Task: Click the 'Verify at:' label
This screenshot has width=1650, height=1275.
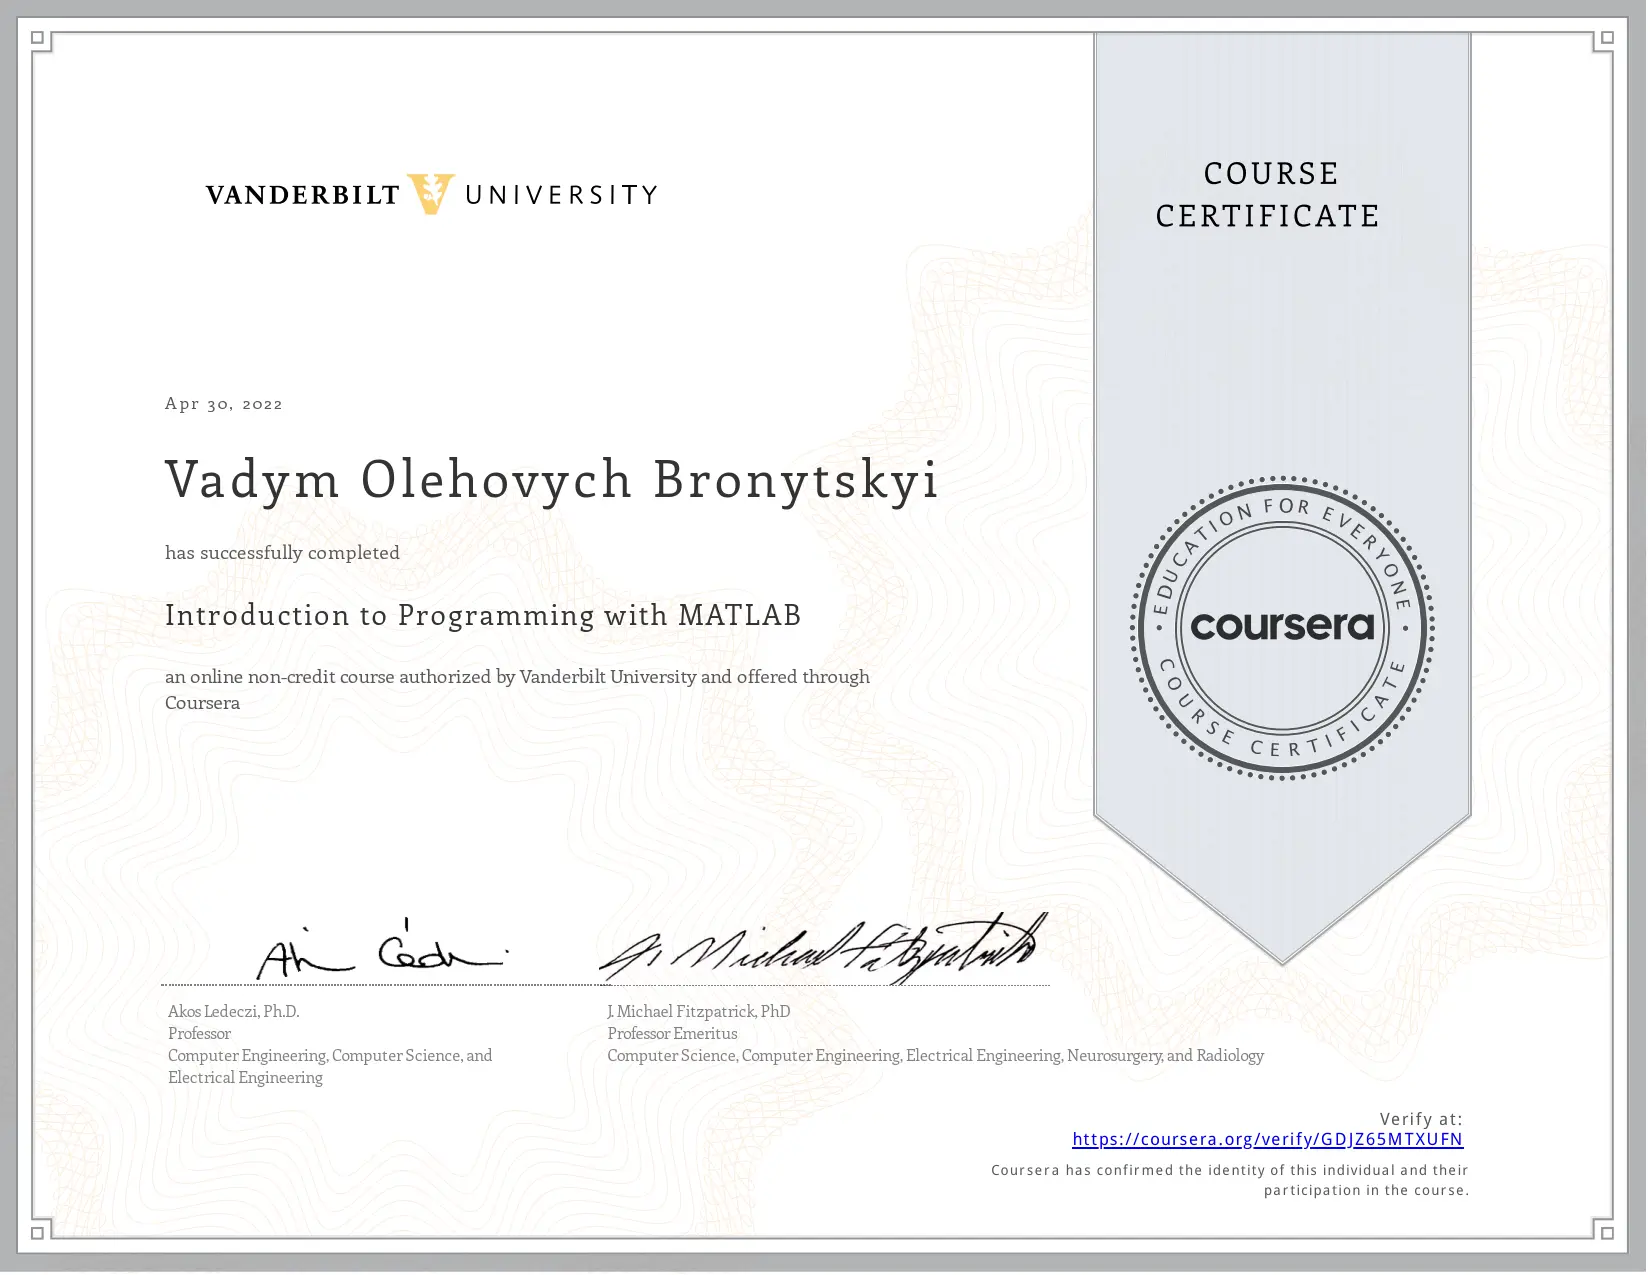Action: (1420, 1119)
